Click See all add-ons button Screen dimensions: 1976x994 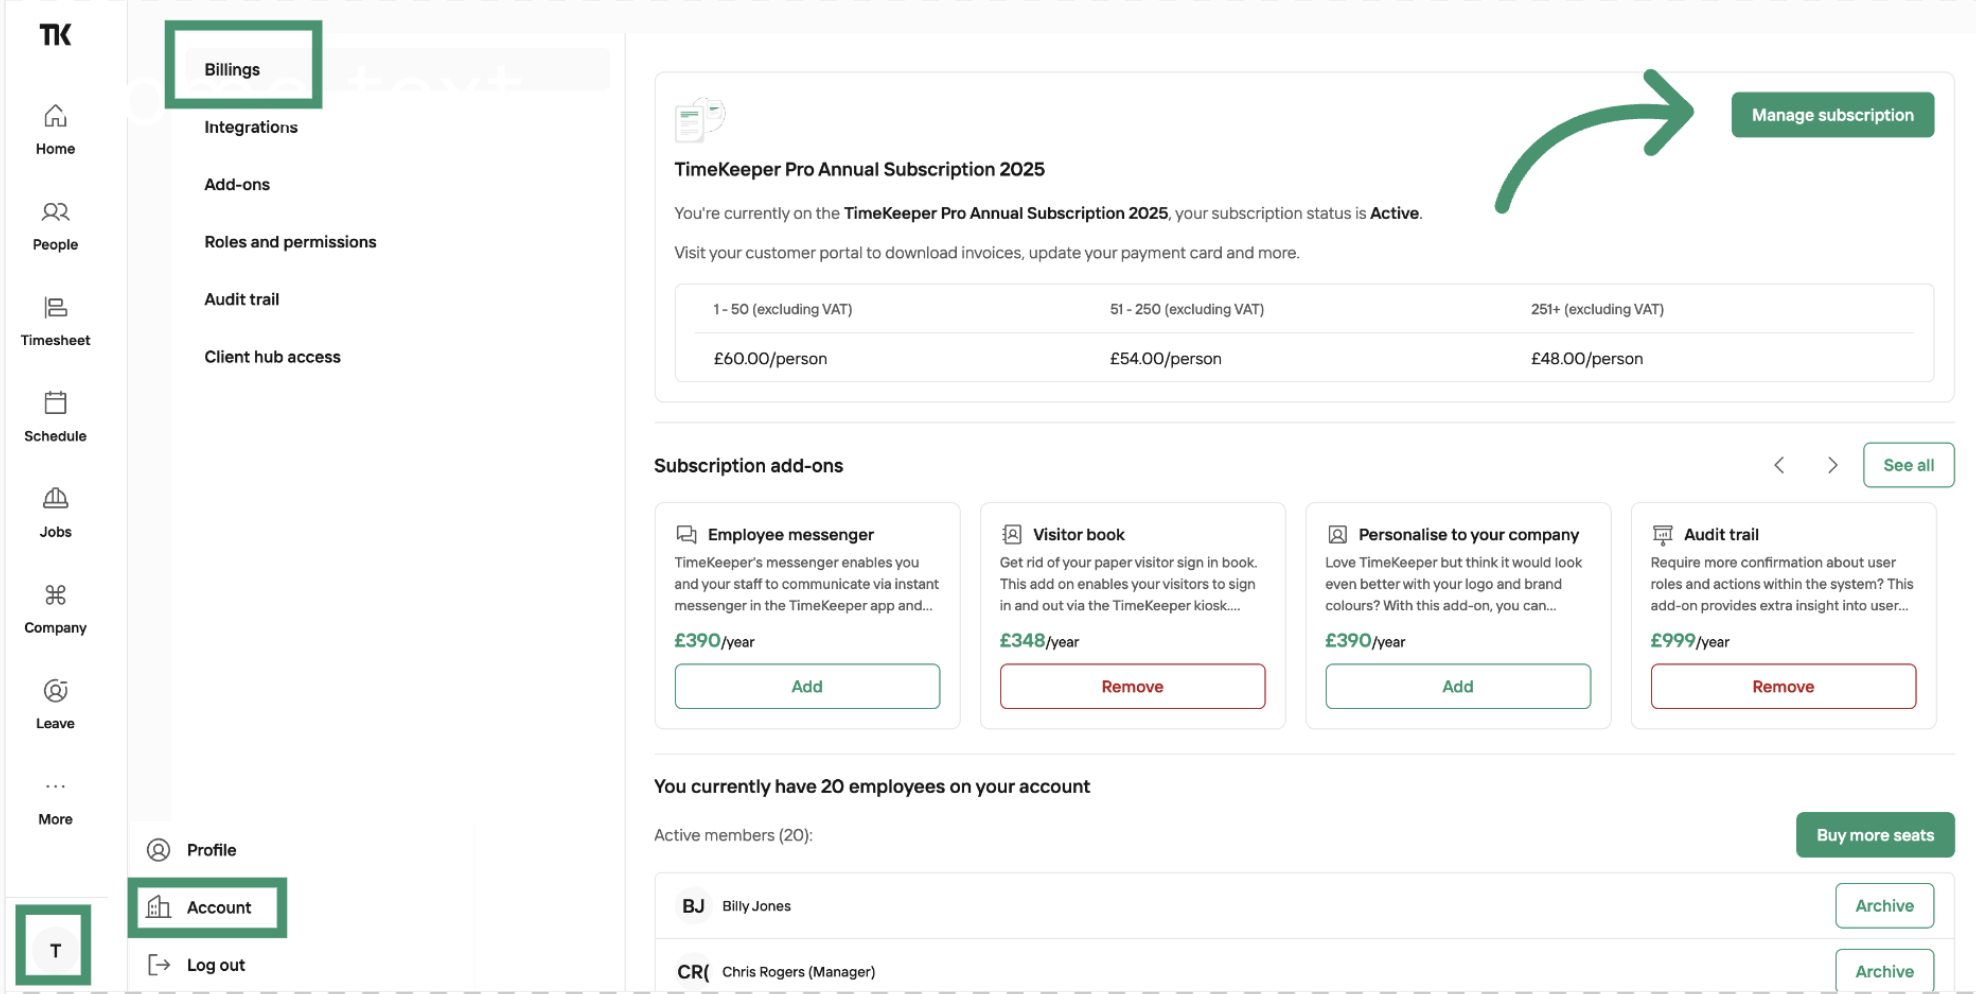click(1908, 465)
